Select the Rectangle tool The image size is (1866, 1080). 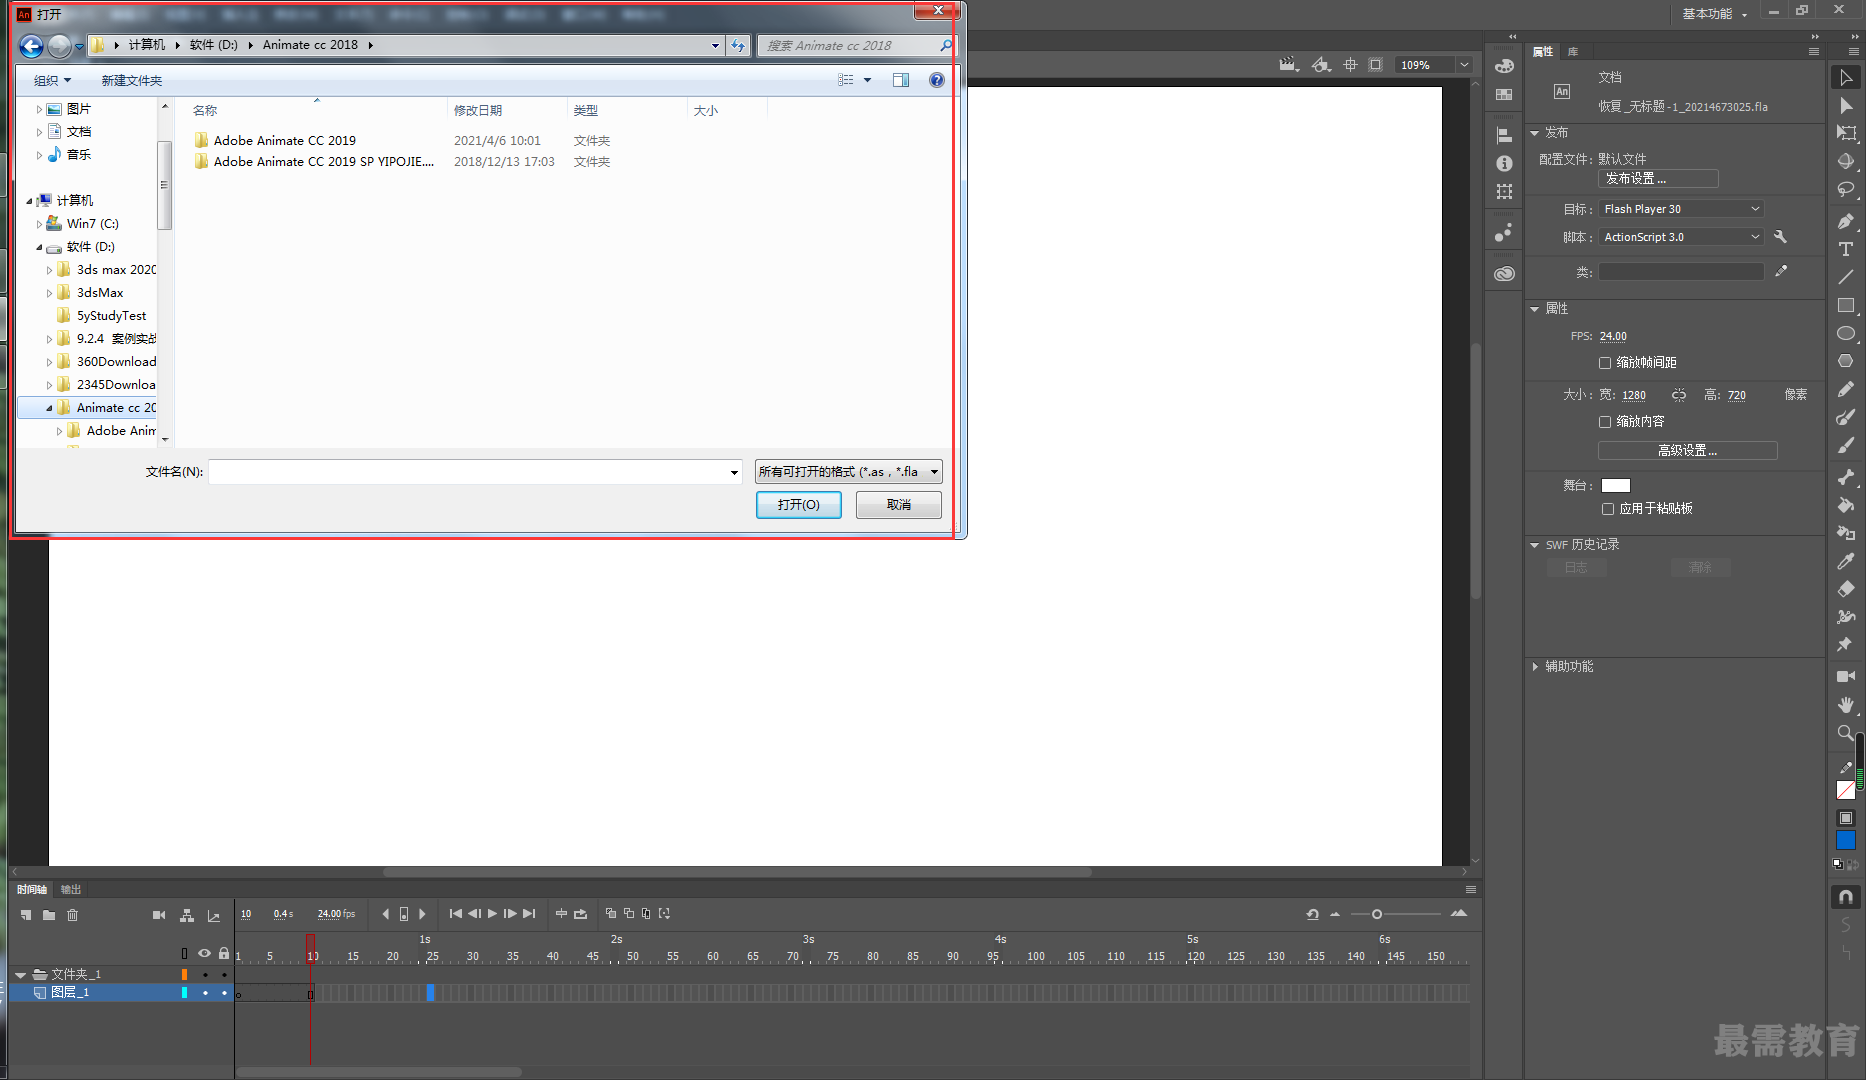click(1846, 305)
